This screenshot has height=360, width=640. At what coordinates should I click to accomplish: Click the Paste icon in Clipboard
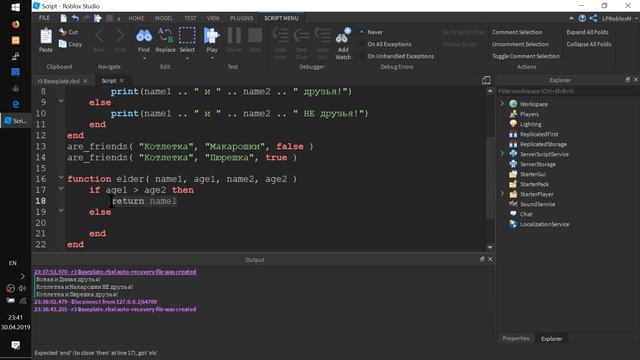pyautogui.click(x=46, y=36)
